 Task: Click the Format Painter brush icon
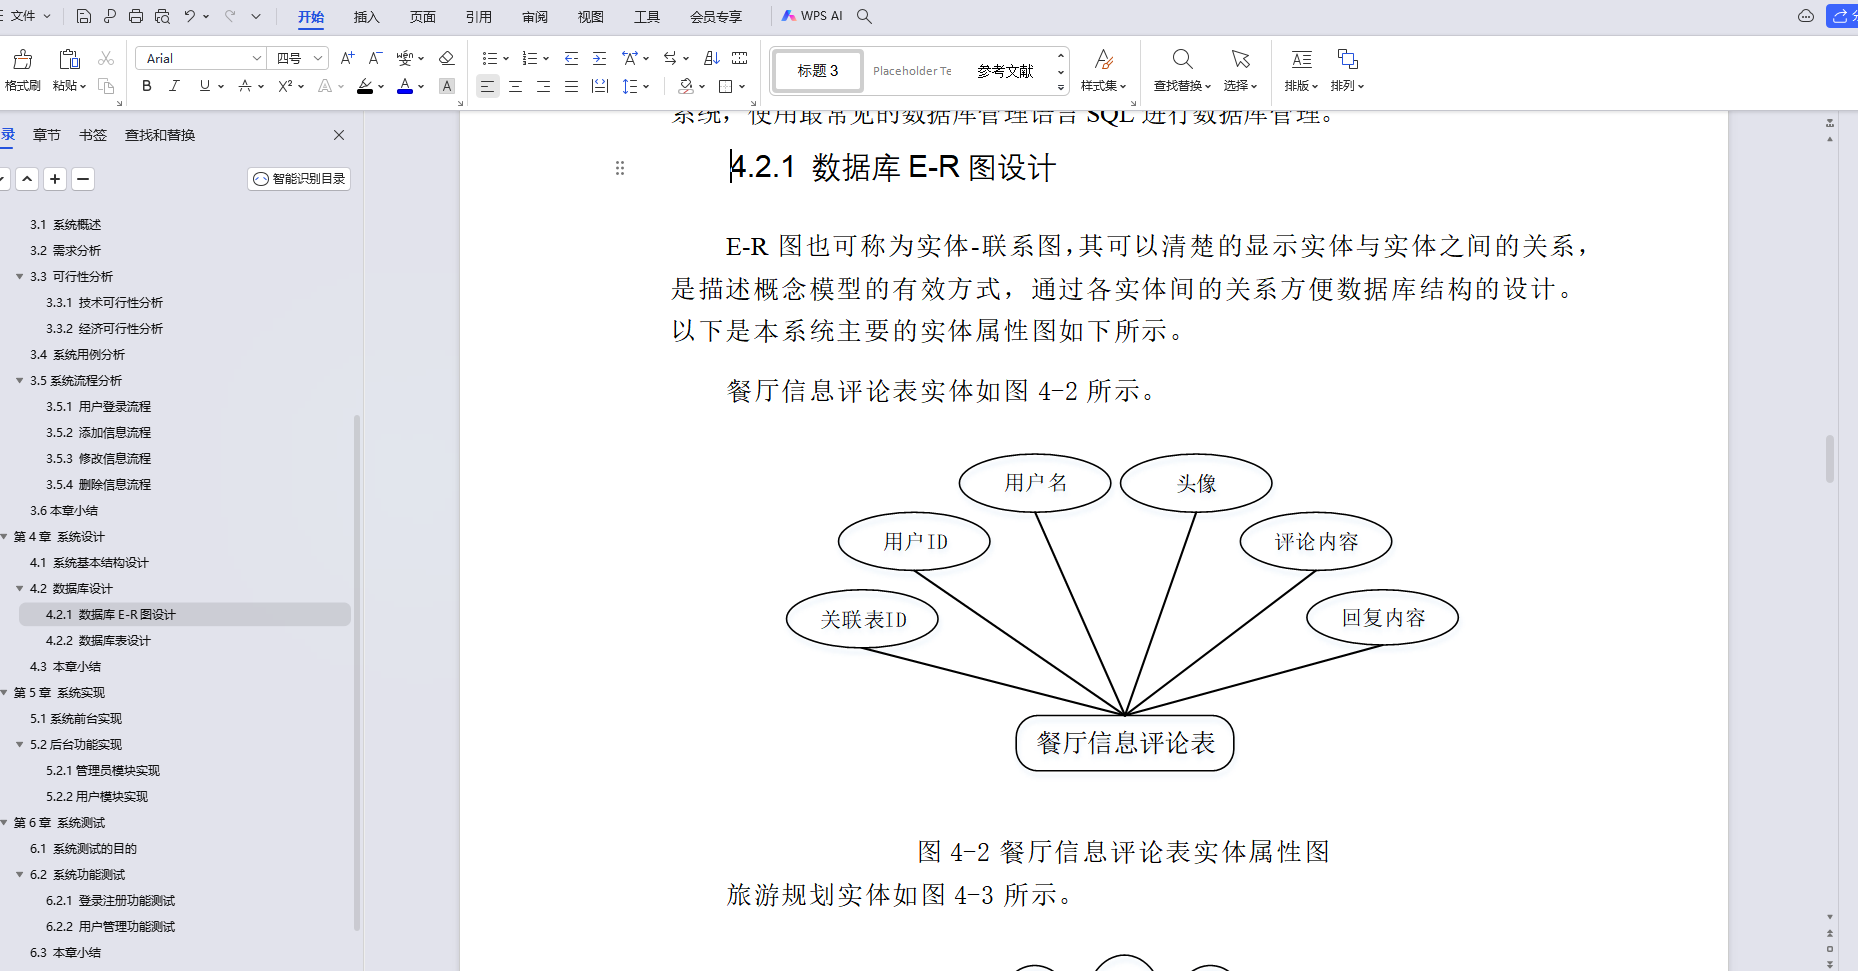tap(23, 60)
